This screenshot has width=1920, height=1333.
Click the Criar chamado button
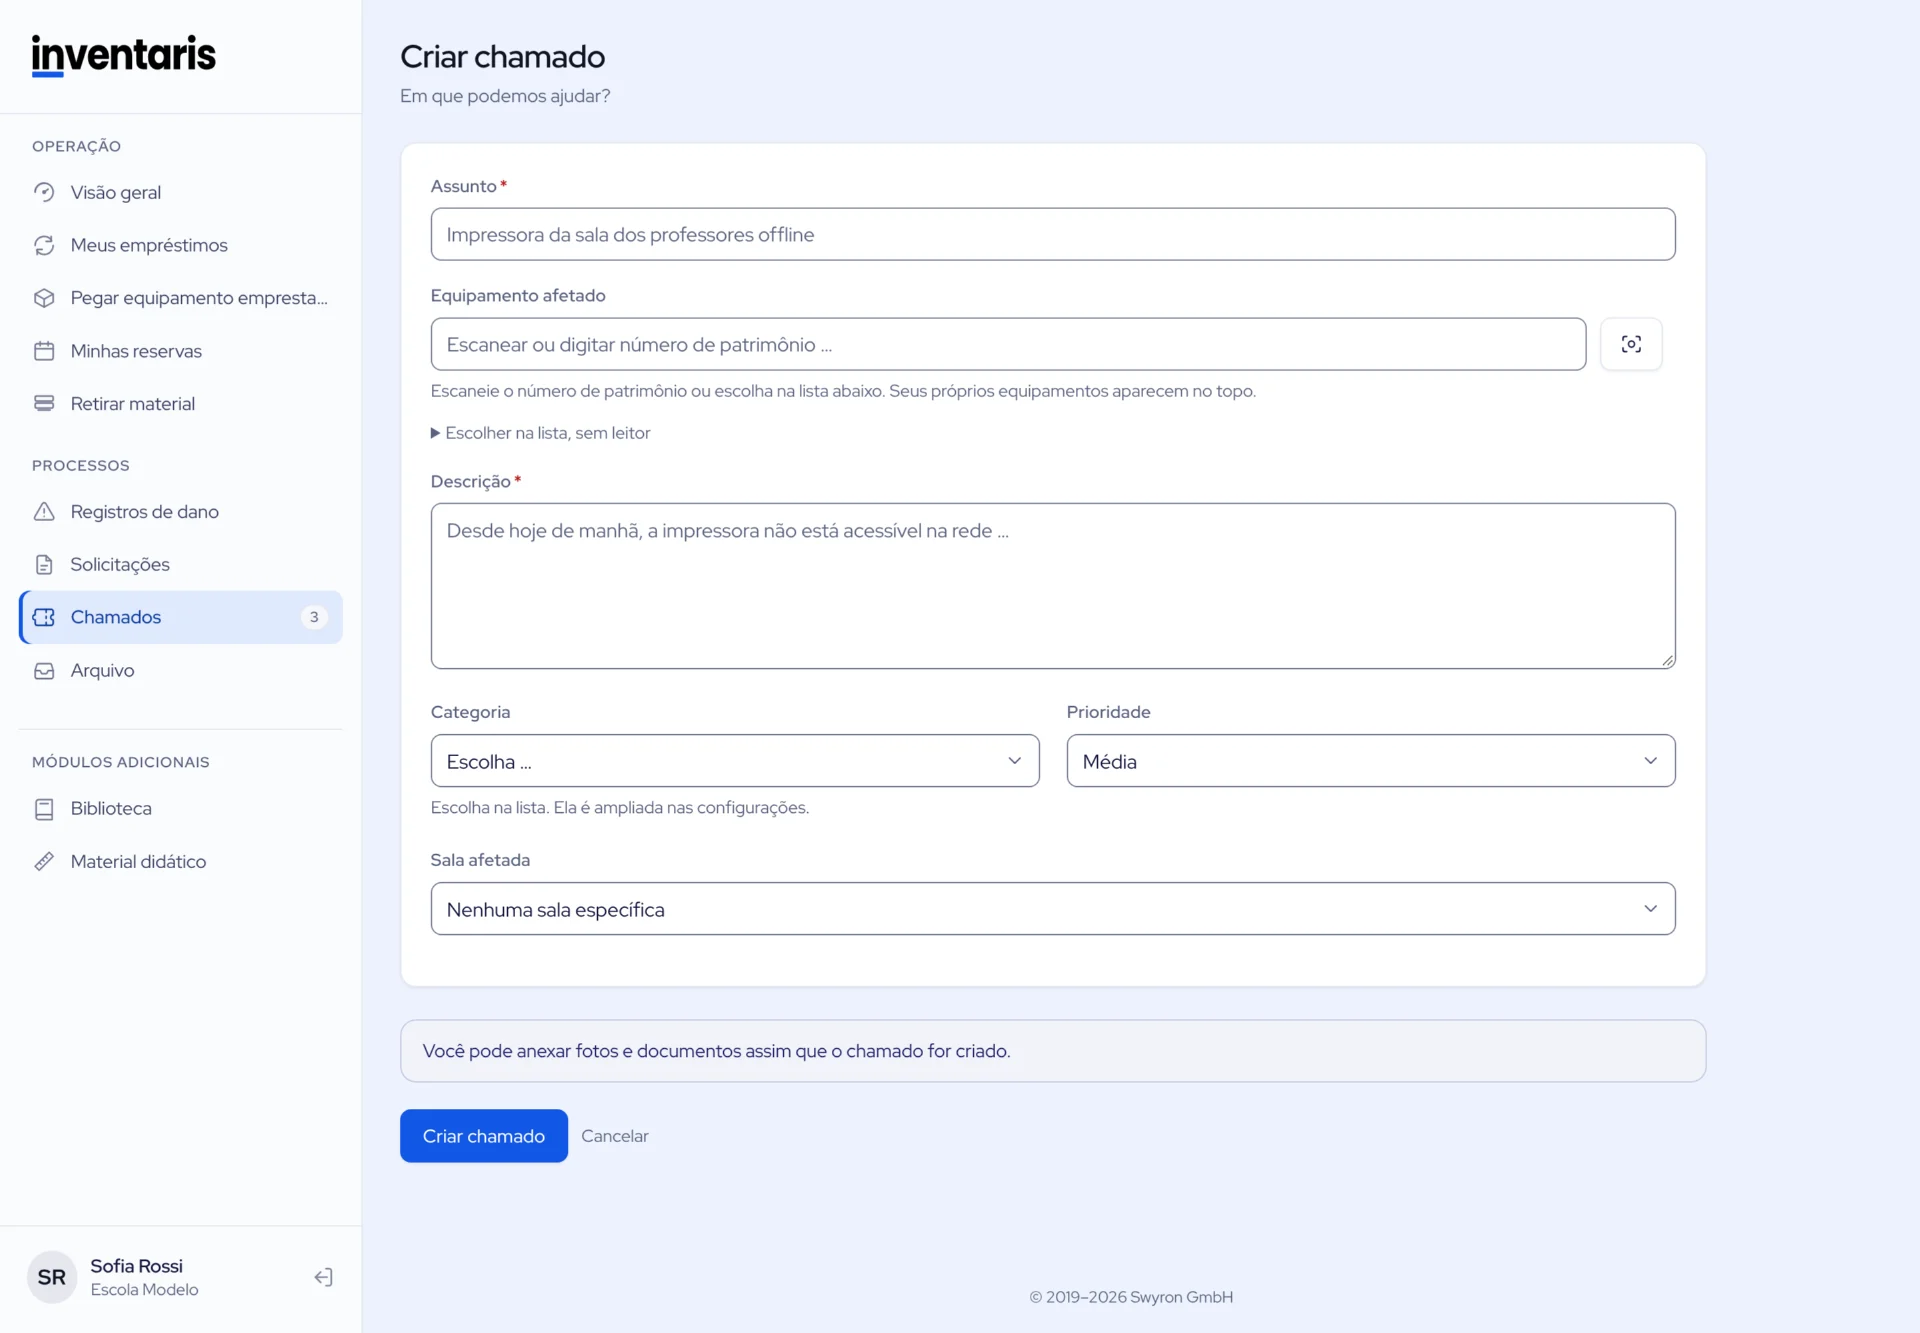(x=484, y=1136)
